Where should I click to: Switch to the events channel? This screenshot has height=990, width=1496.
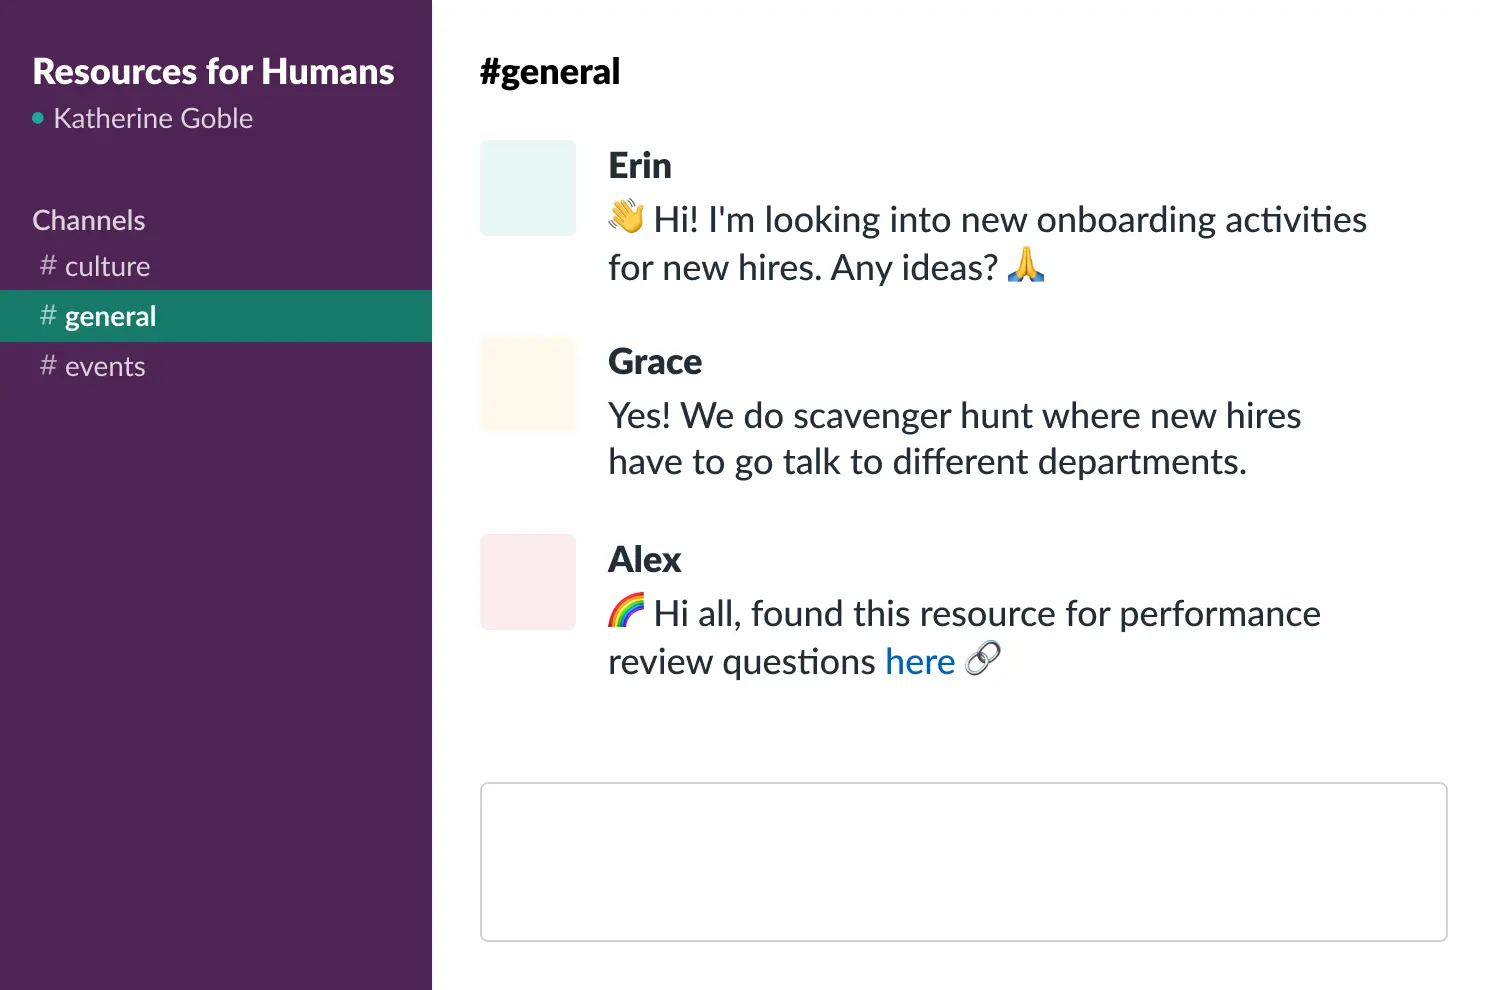[105, 367]
